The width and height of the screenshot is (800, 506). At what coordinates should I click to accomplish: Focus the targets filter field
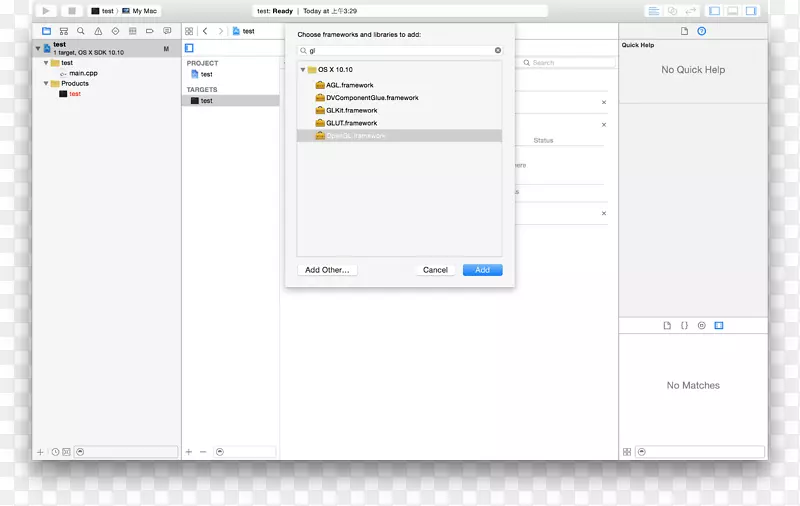click(245, 452)
